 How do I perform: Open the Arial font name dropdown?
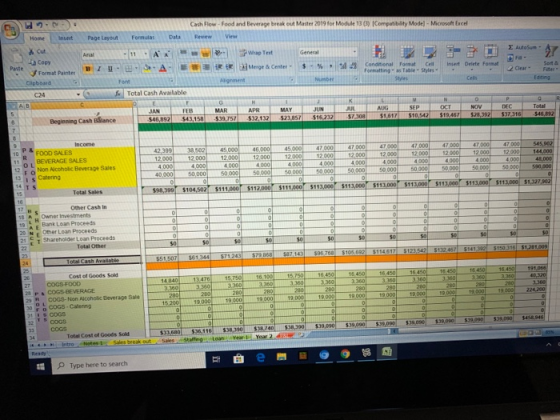[125, 54]
